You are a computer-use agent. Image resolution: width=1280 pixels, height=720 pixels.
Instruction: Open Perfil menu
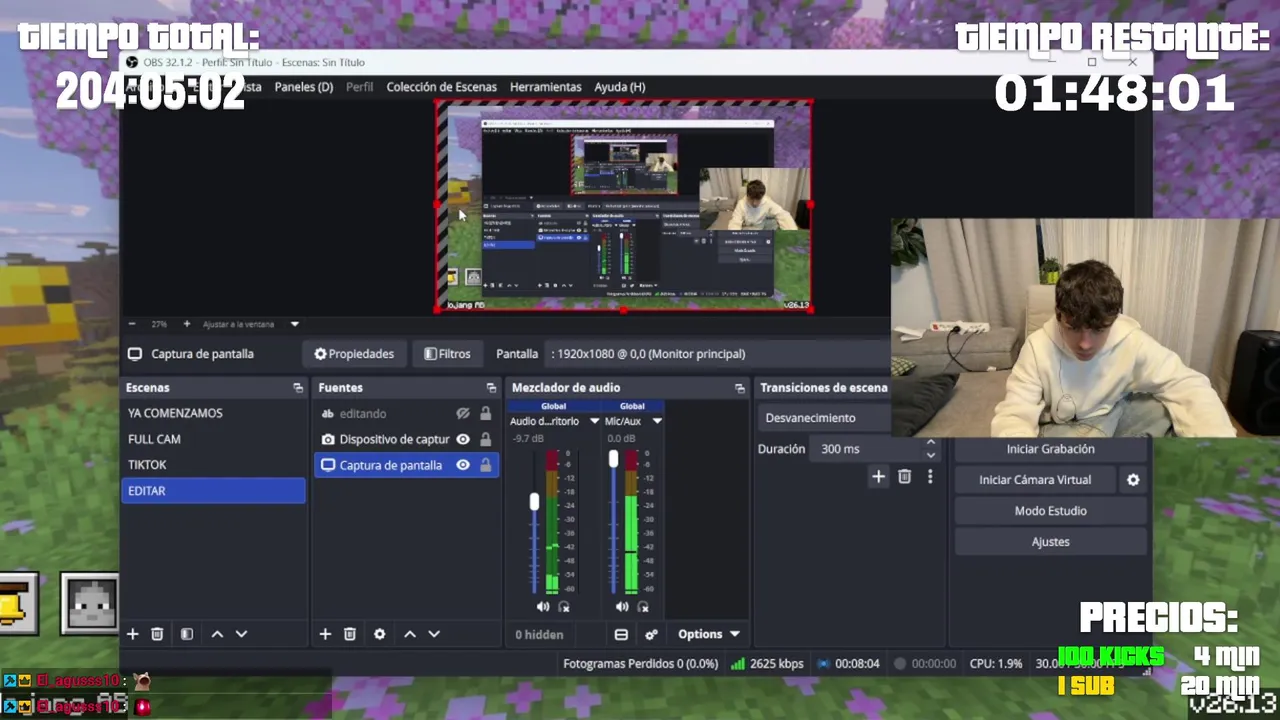pyautogui.click(x=359, y=87)
